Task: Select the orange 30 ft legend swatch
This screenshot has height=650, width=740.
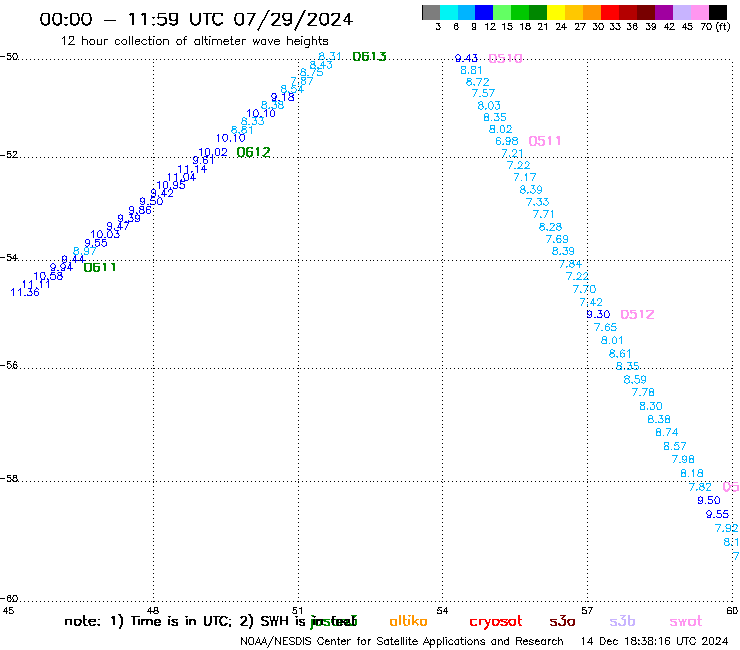Action: point(592,12)
